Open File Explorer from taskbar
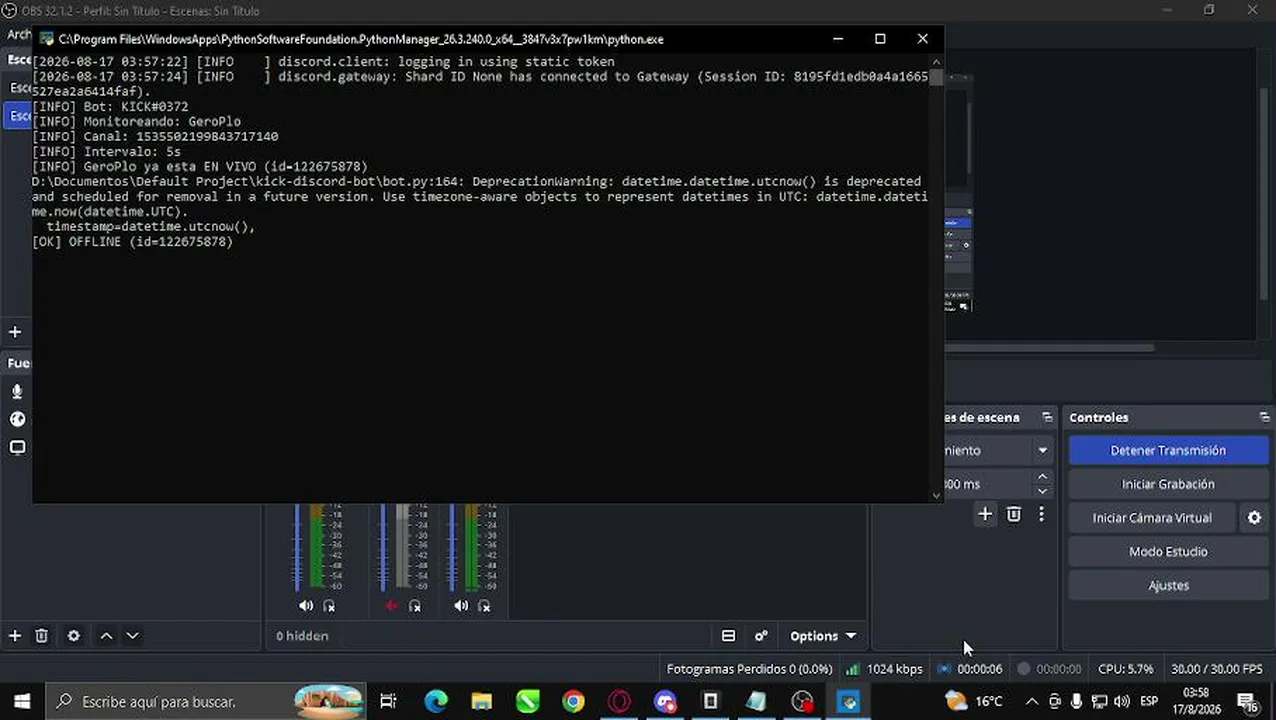Viewport: 1276px width, 720px height. pyautogui.click(x=482, y=702)
